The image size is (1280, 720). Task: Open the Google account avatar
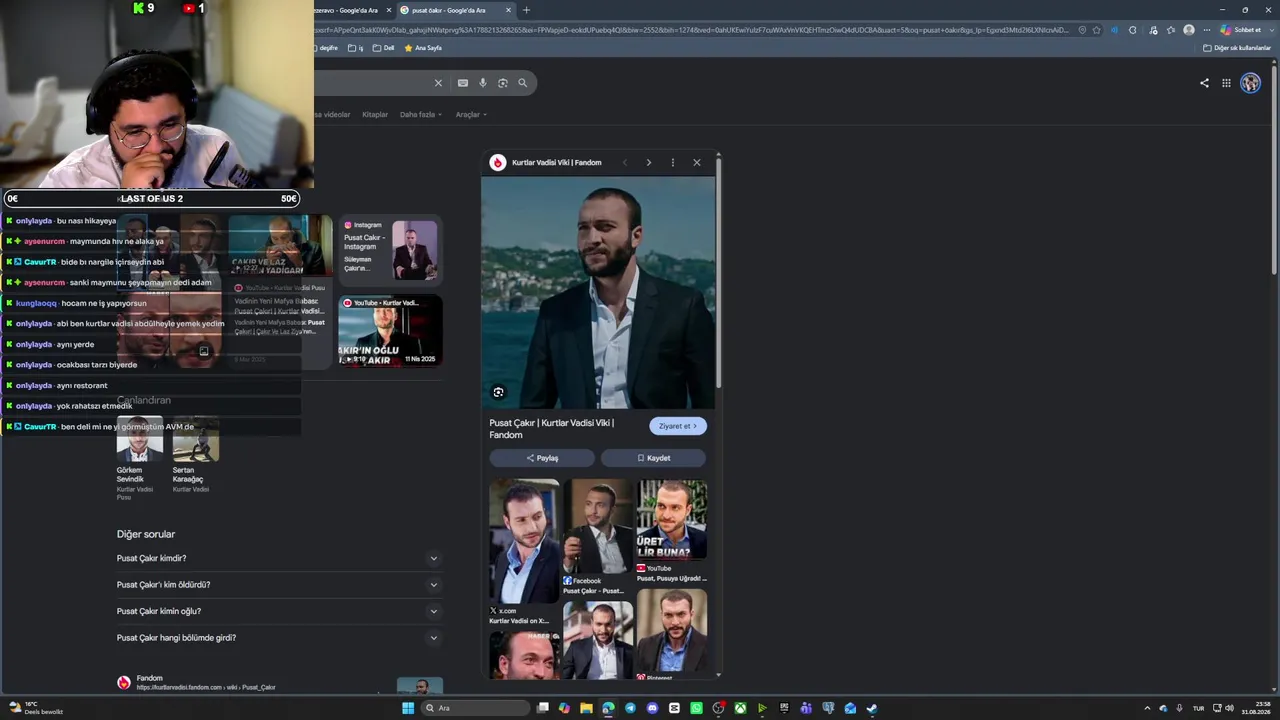tap(1250, 83)
